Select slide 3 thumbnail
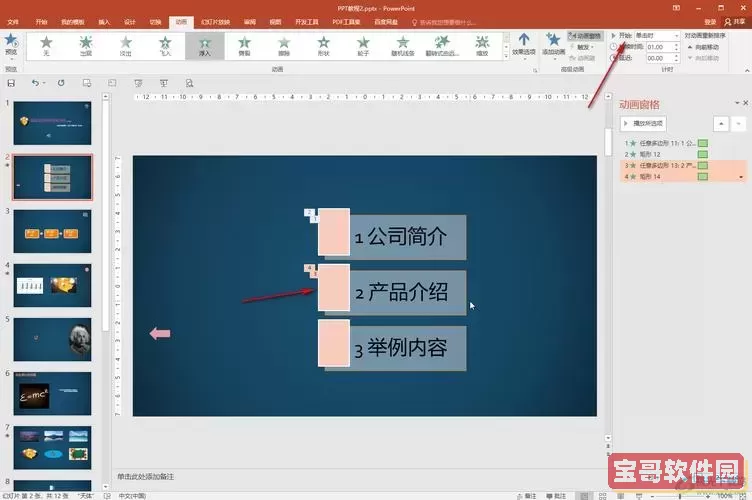 tap(52, 232)
